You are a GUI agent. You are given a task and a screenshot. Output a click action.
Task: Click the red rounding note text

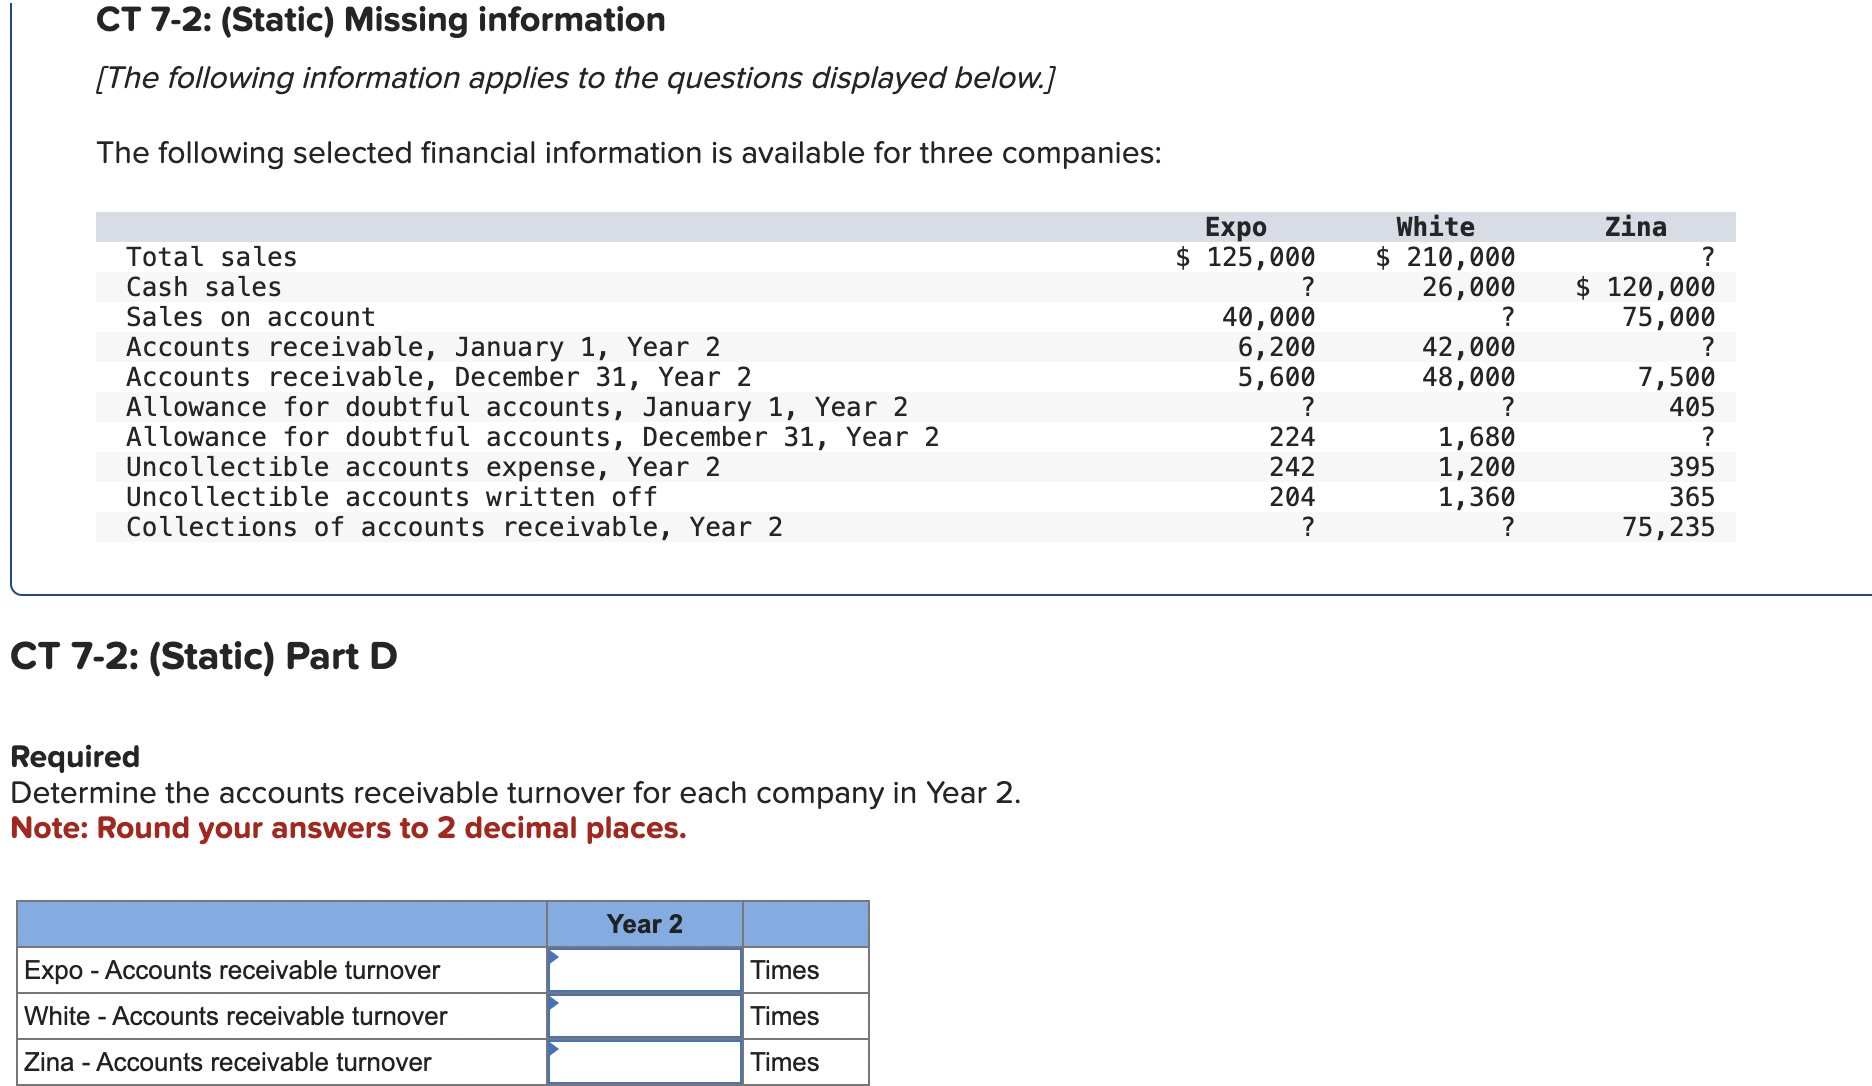coord(348,828)
